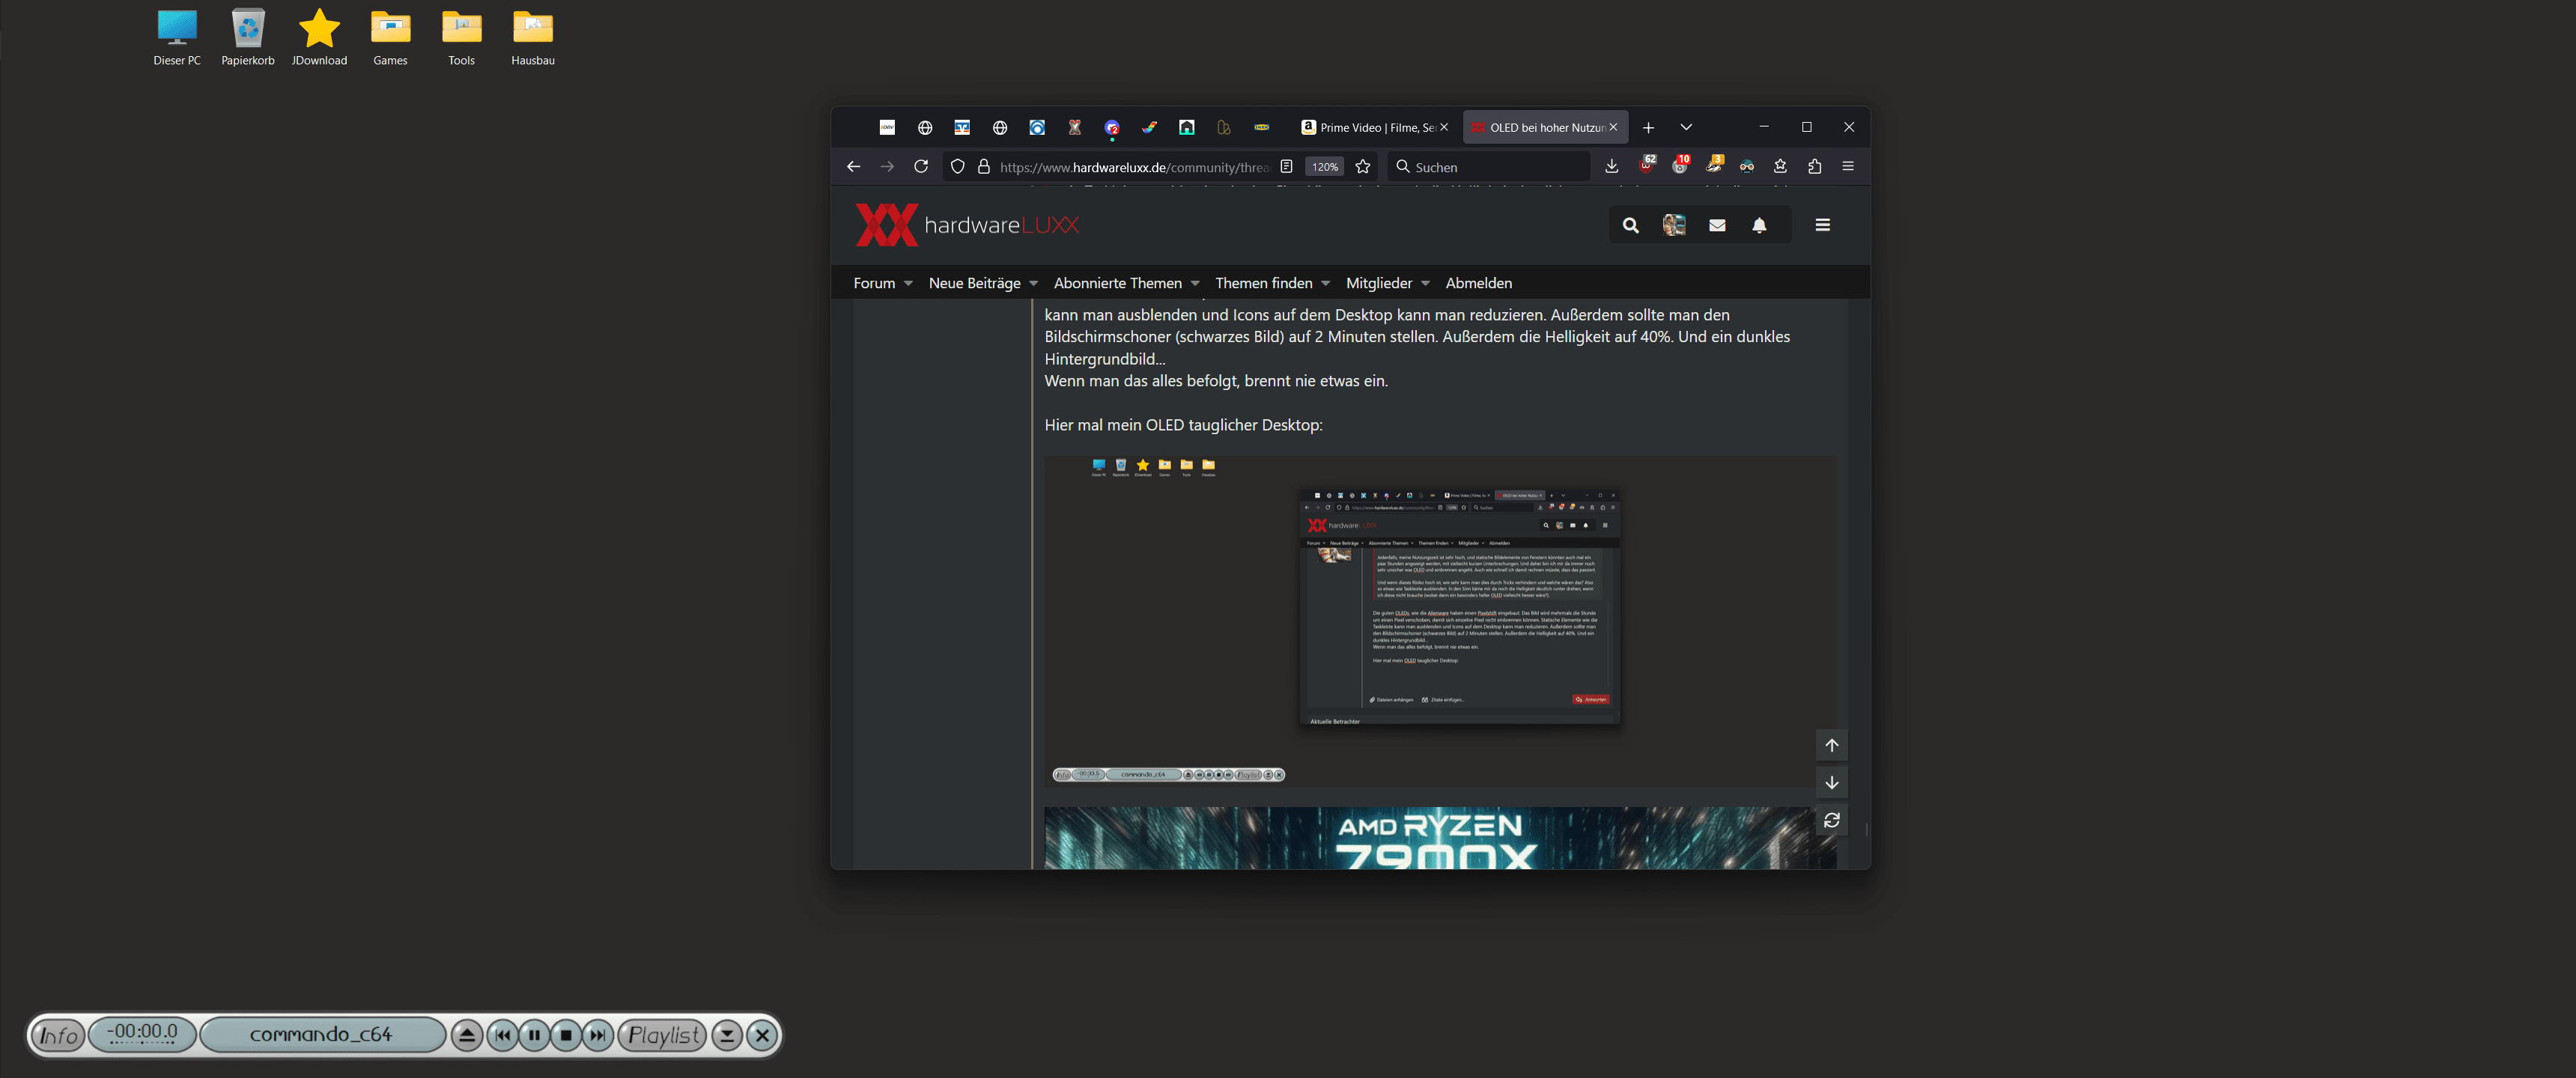Open the Forum navigation item
The width and height of the screenshot is (2576, 1078).
tap(874, 283)
